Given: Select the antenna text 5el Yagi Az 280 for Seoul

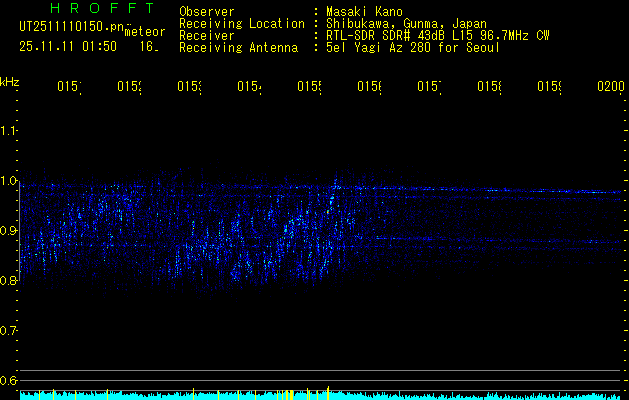Looking at the screenshot, I should click(x=413, y=48).
